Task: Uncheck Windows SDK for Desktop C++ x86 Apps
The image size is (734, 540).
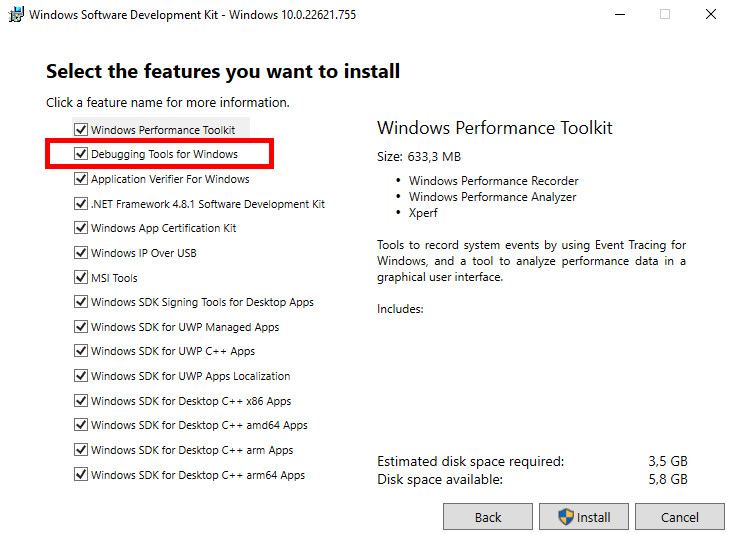Action: pos(81,401)
